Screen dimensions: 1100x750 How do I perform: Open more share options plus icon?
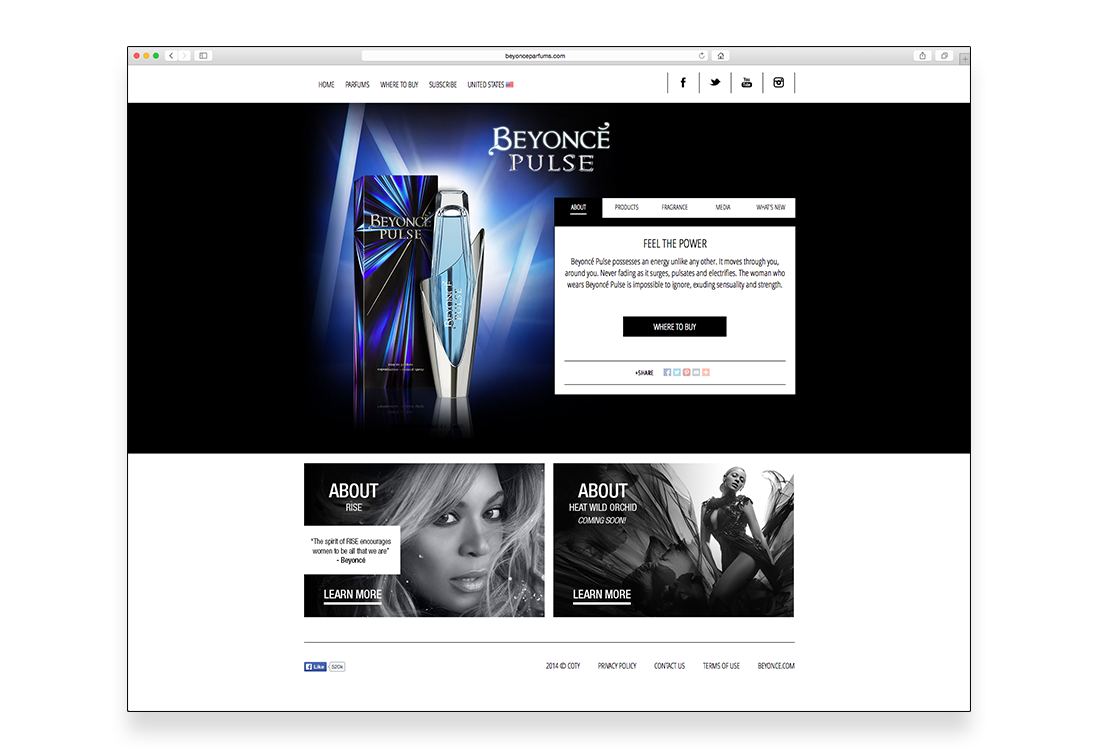pos(706,373)
